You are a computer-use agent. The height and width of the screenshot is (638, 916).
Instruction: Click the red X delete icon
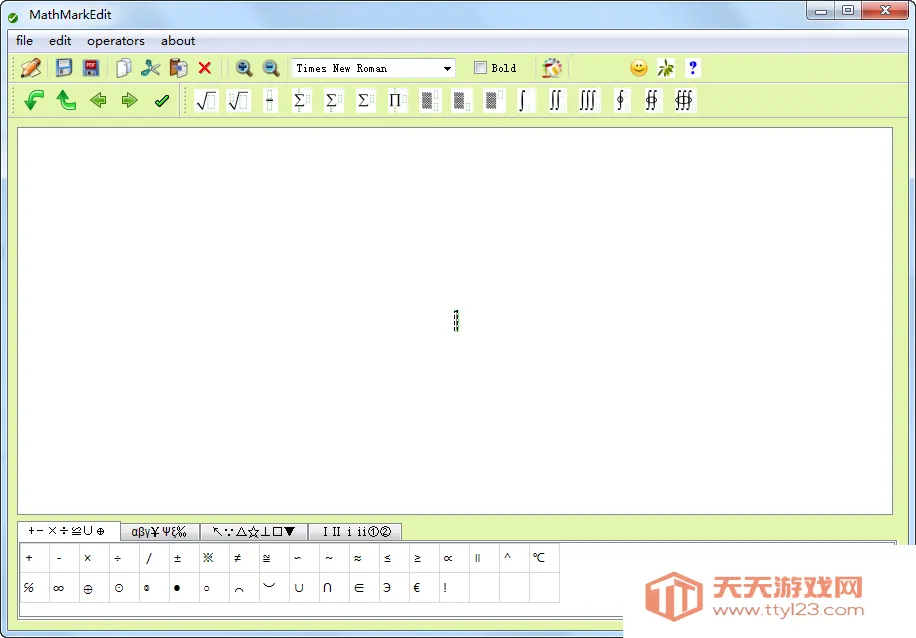[x=205, y=68]
